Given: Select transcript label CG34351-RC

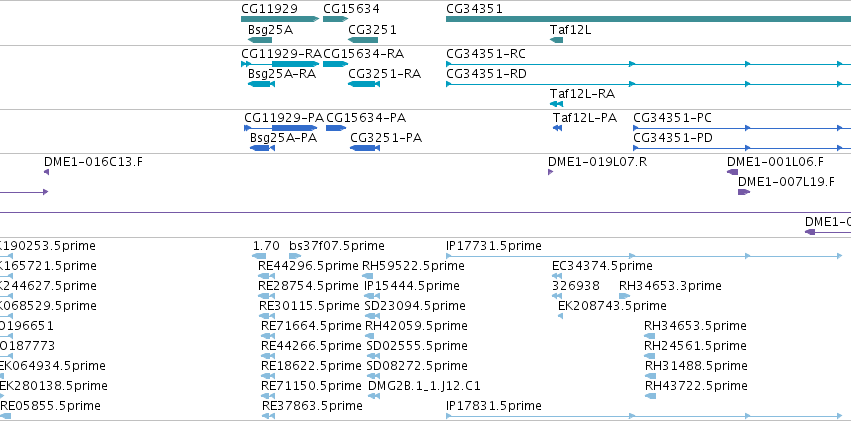Looking at the screenshot, I should (486, 54).
